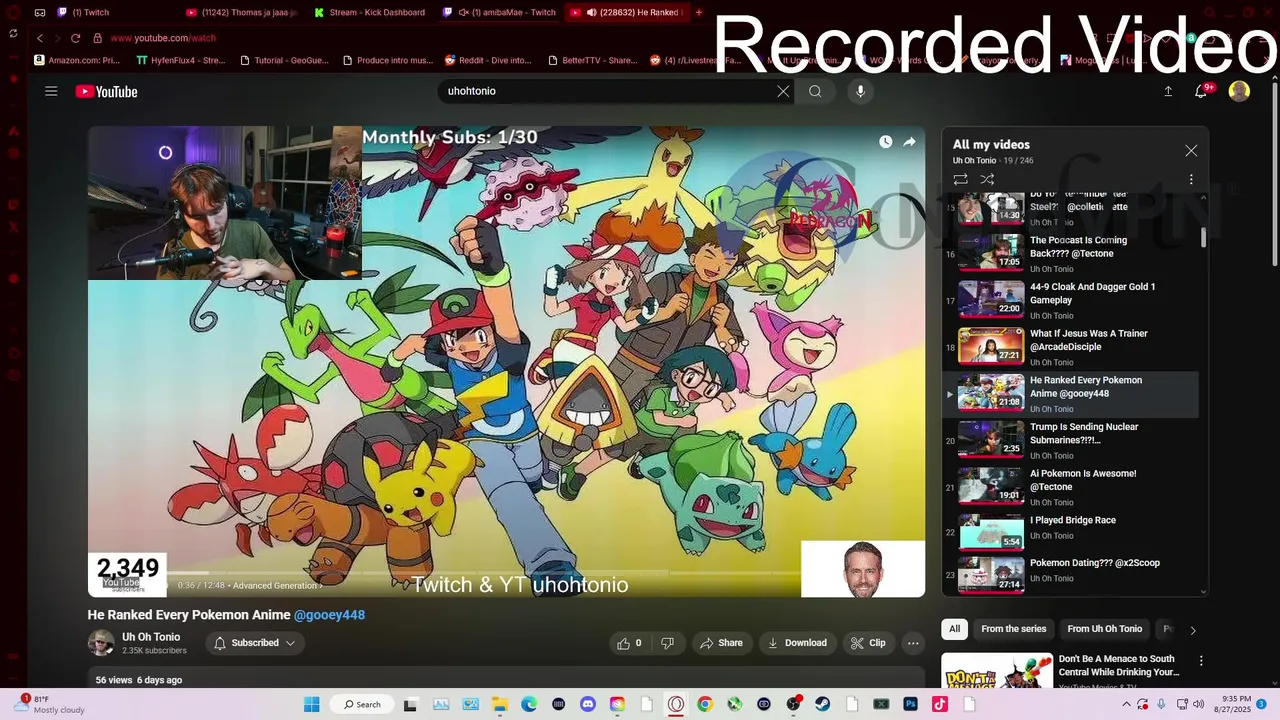The width and height of the screenshot is (1280, 720).
Task: Switch to the amibaMae - Twitch tab
Action: (x=499, y=12)
